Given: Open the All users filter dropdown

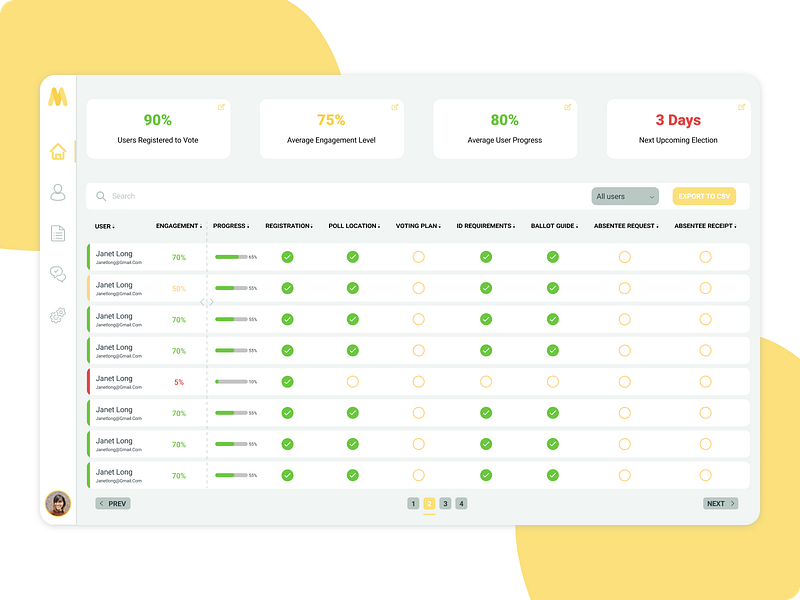Looking at the screenshot, I should click(624, 196).
